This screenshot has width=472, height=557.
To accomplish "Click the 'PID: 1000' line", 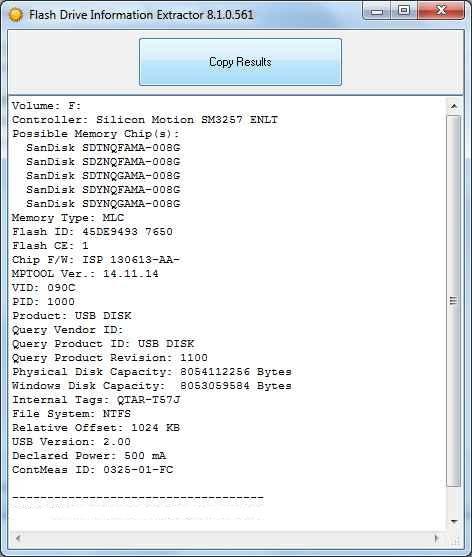I will [x=43, y=302].
